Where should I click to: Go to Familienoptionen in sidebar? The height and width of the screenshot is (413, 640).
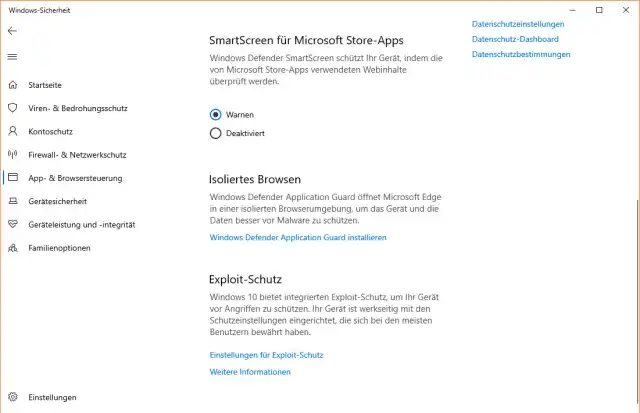[59, 248]
